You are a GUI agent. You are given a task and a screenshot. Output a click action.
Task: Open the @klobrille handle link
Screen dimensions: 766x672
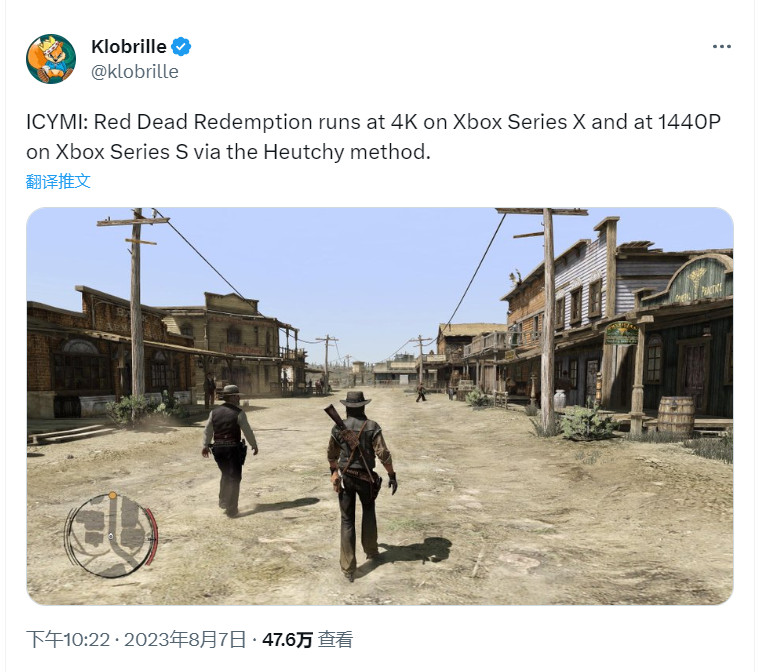(x=135, y=72)
